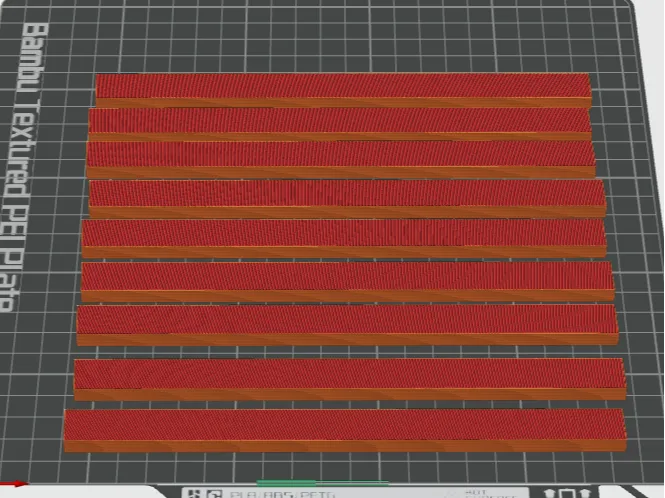This screenshot has width=665, height=498.
Task: Click the orange side face of topmost bar
Action: click(344, 103)
